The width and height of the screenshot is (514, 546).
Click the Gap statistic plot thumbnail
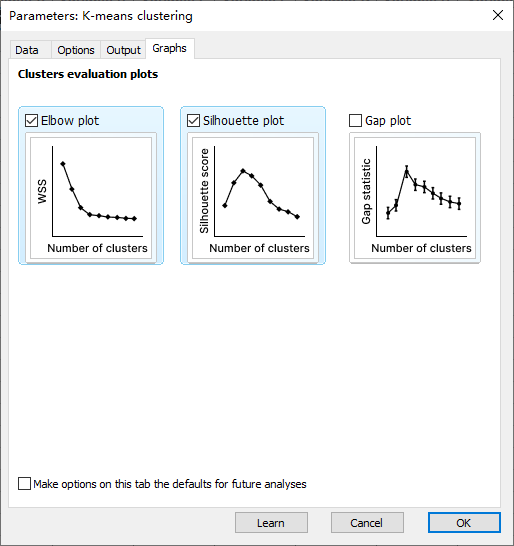(x=415, y=198)
